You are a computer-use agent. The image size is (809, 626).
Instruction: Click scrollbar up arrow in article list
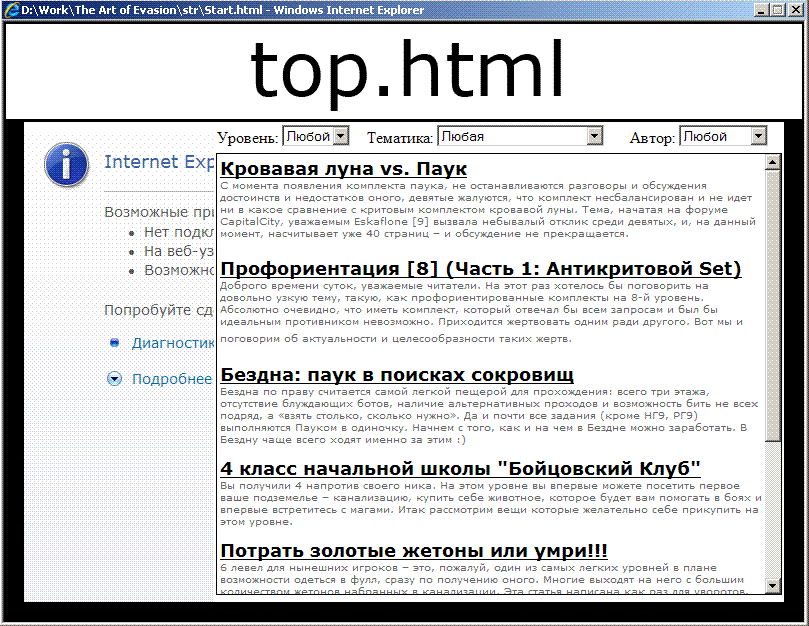click(772, 163)
